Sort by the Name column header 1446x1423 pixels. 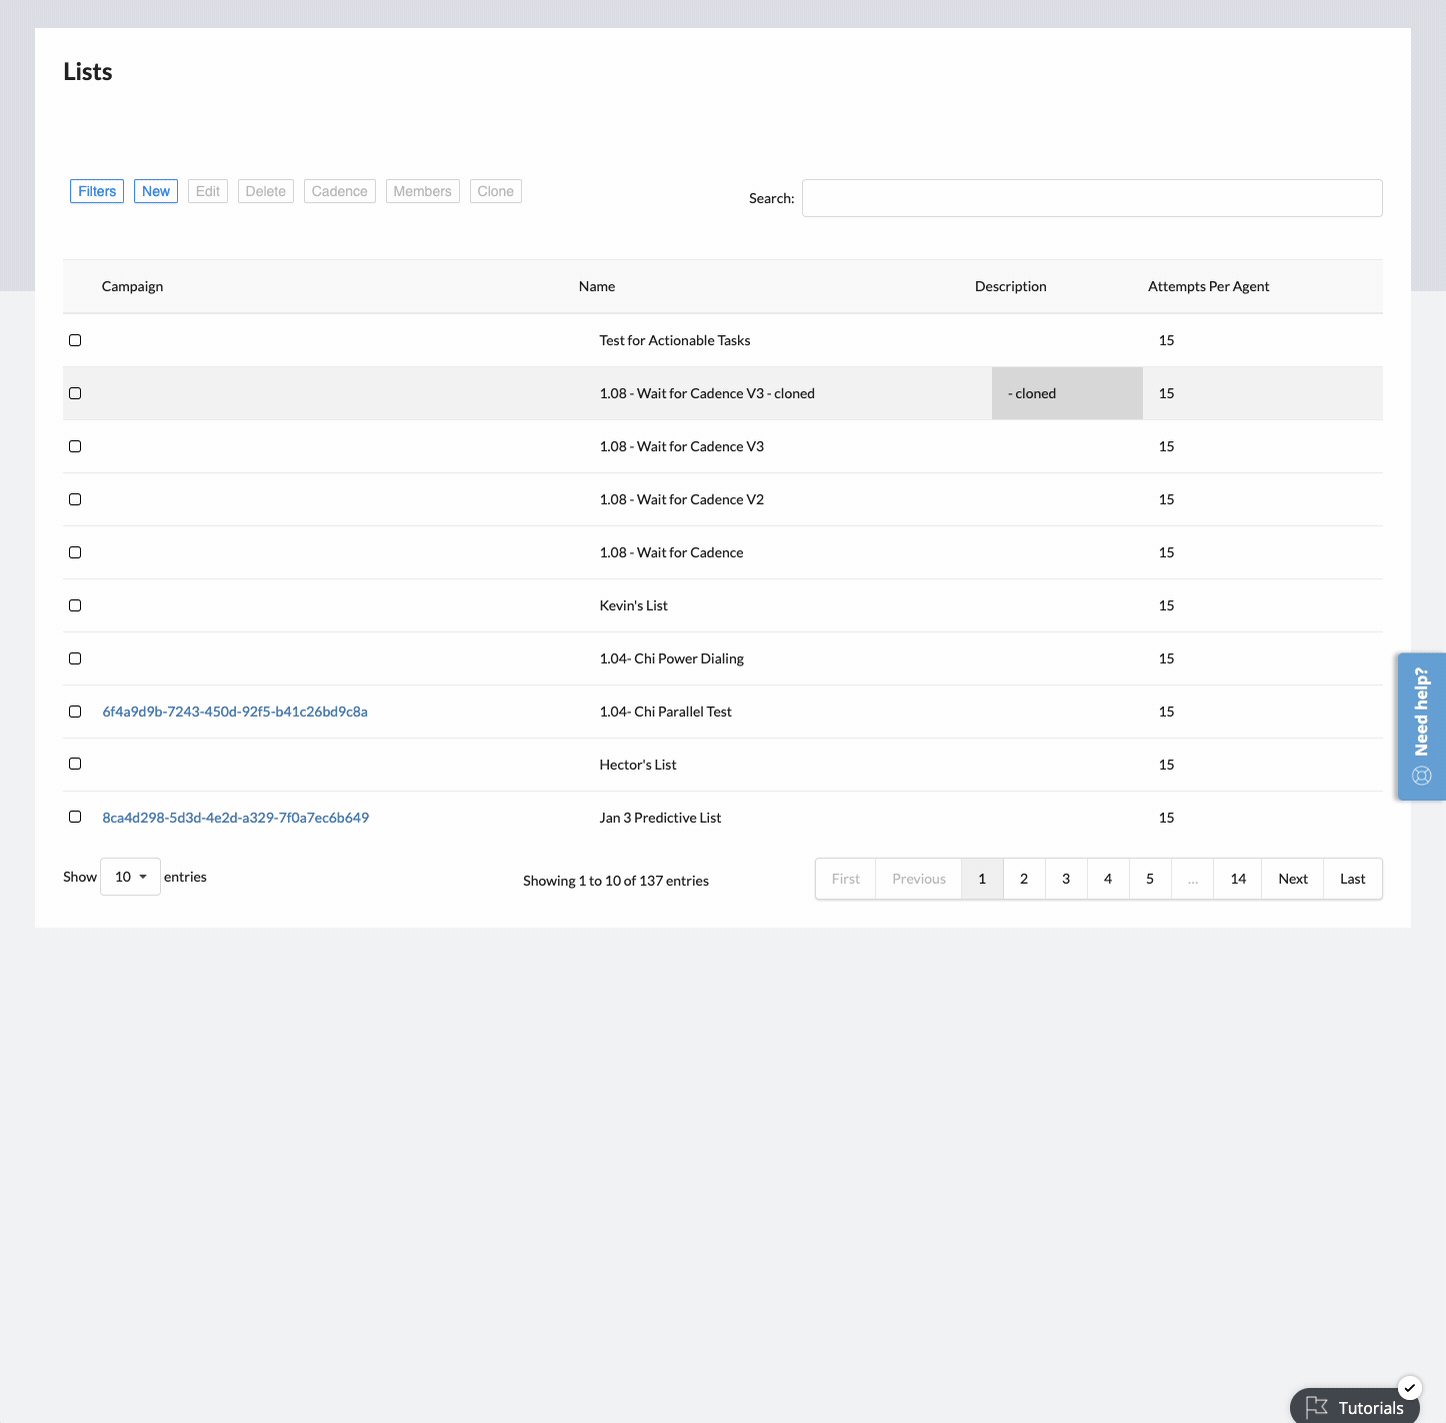[597, 286]
